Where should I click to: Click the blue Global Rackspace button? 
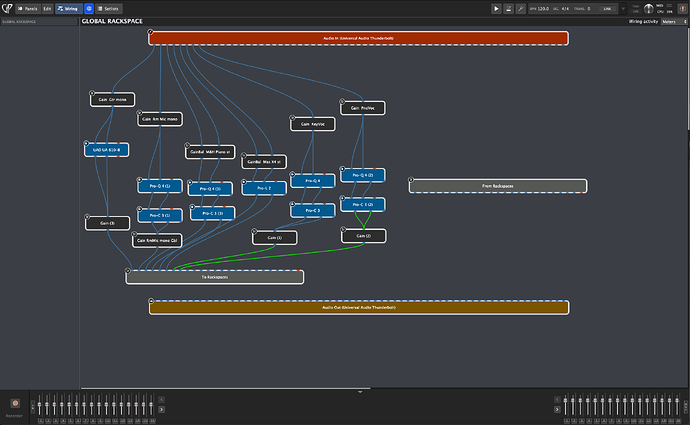pyautogui.click(x=89, y=8)
